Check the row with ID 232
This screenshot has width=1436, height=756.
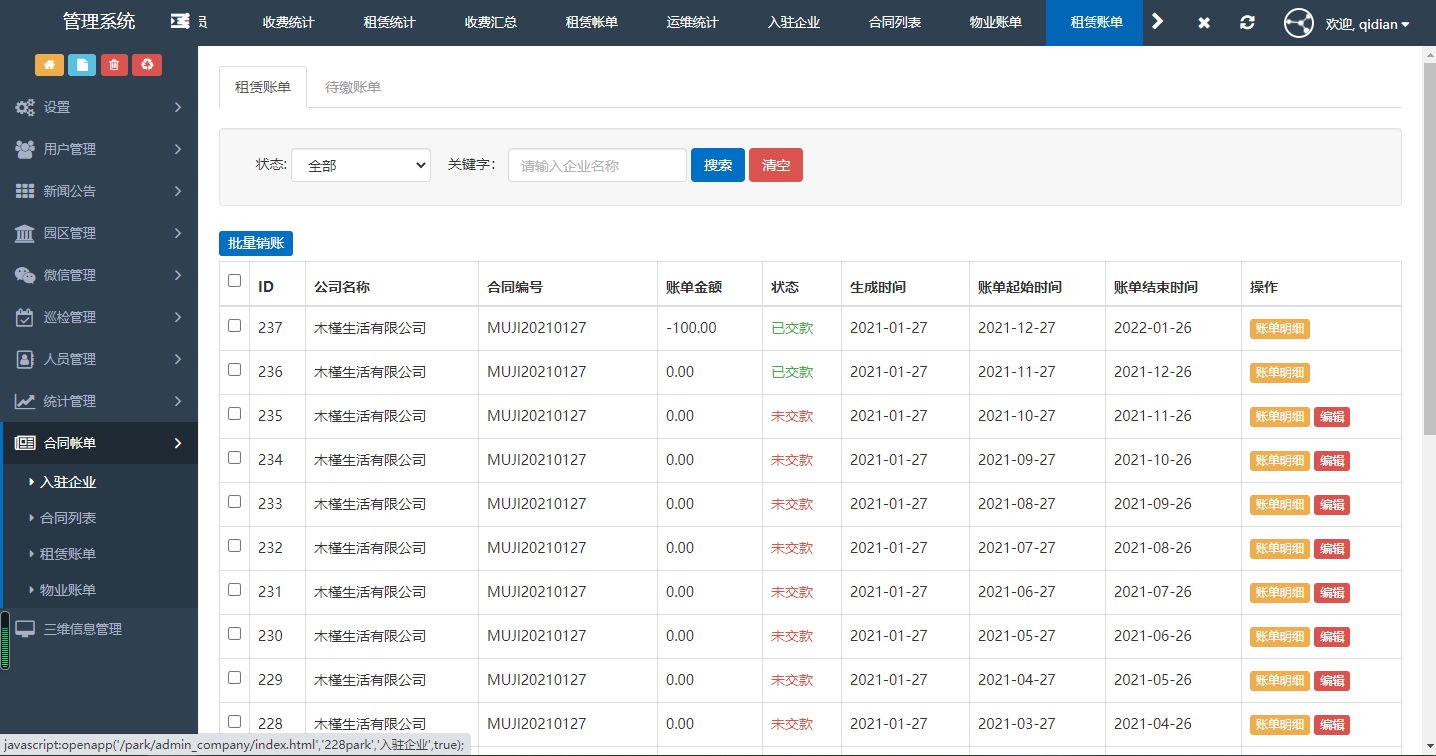coord(235,545)
